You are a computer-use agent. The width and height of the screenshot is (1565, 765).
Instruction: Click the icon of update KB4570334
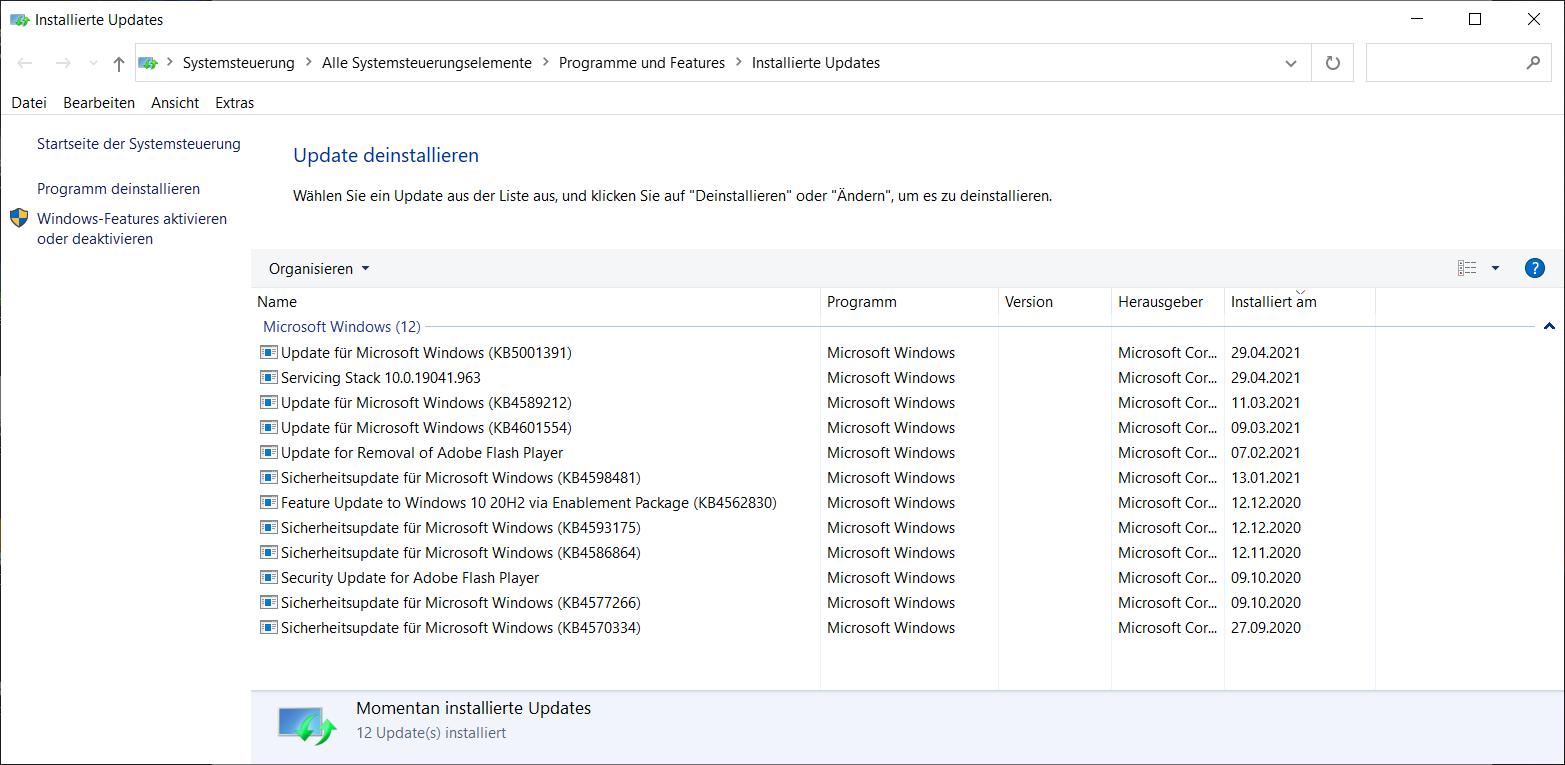point(268,627)
